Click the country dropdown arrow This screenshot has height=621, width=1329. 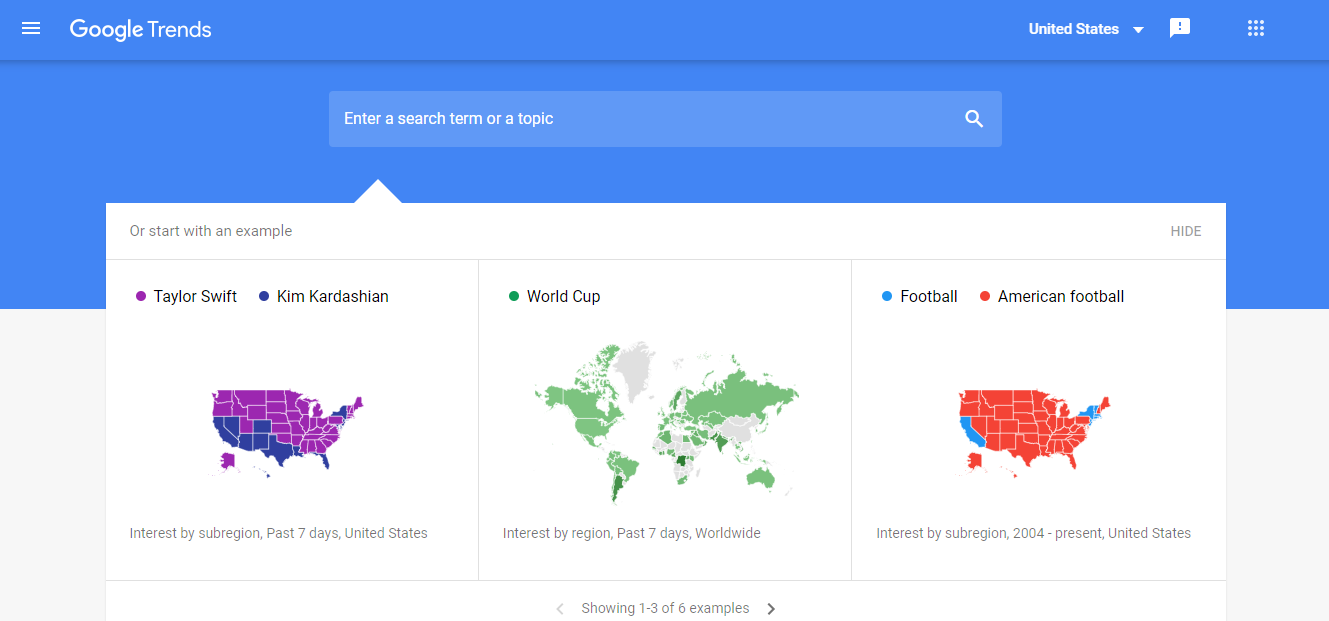[x=1138, y=30]
